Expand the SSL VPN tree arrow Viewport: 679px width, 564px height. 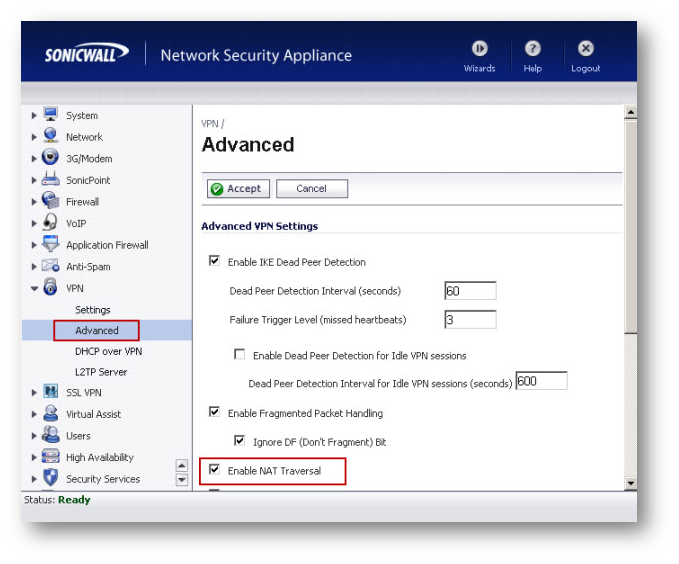34,393
